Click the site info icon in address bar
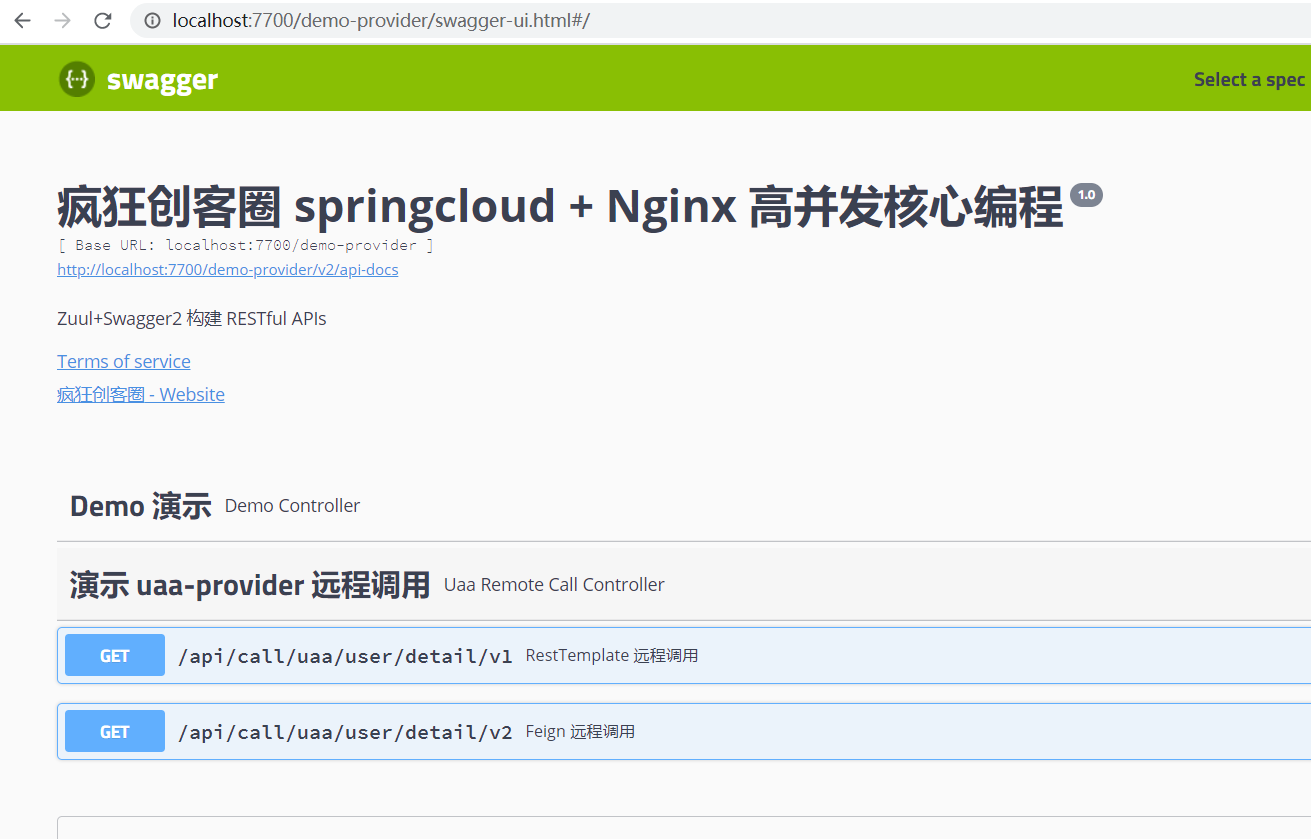Screen dimensions: 1311x839 click(x=153, y=21)
